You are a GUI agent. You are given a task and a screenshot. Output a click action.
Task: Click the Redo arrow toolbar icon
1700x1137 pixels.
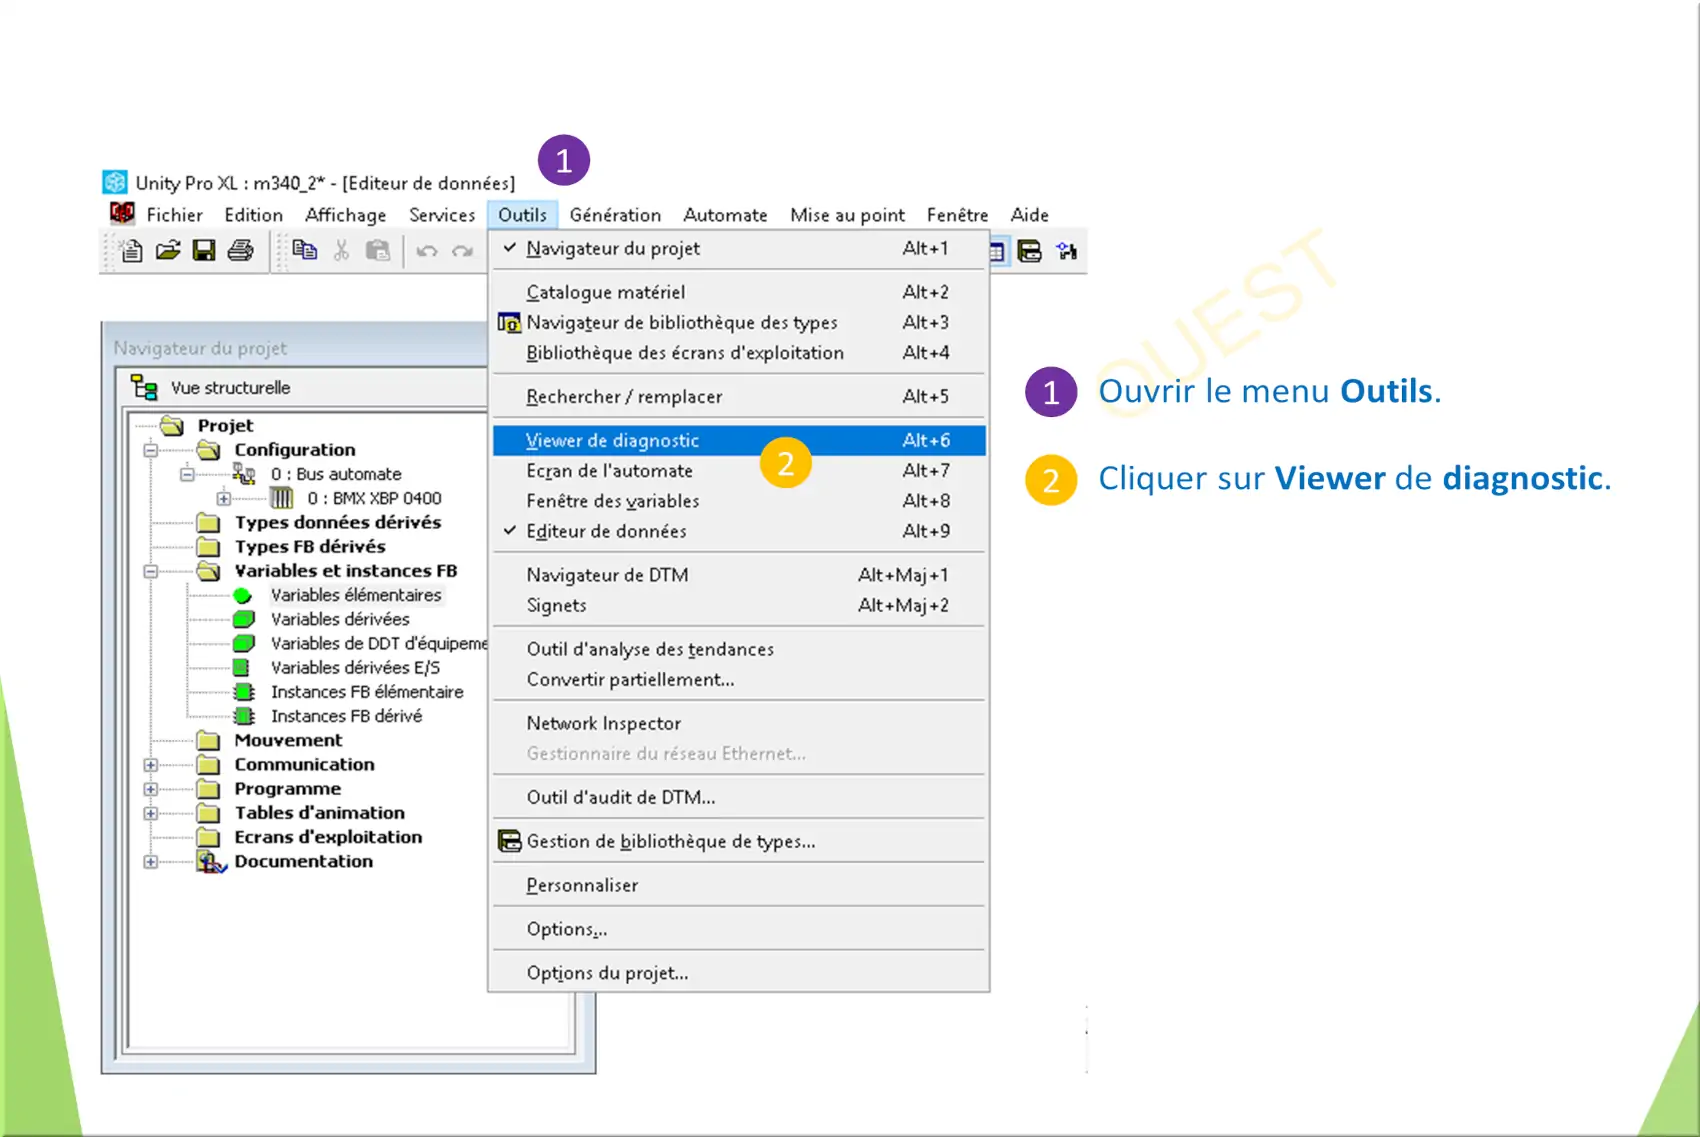coord(462,251)
